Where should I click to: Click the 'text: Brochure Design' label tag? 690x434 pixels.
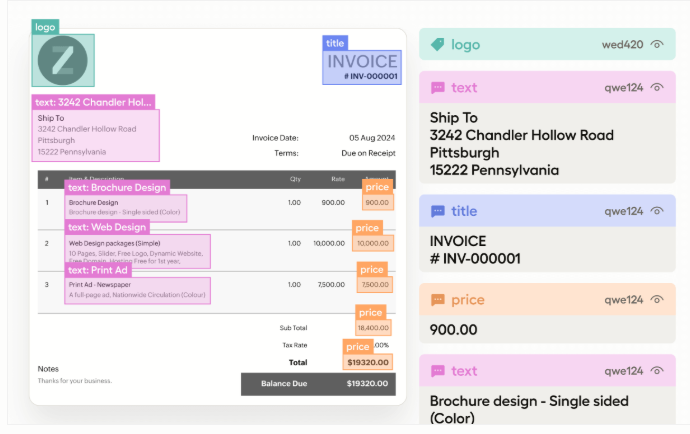pos(117,188)
